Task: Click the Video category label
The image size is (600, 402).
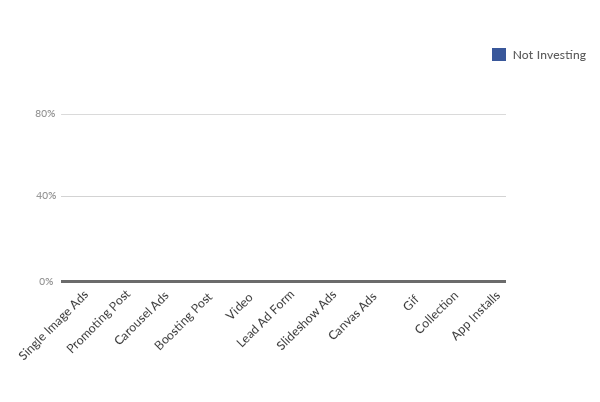Action: click(x=239, y=306)
